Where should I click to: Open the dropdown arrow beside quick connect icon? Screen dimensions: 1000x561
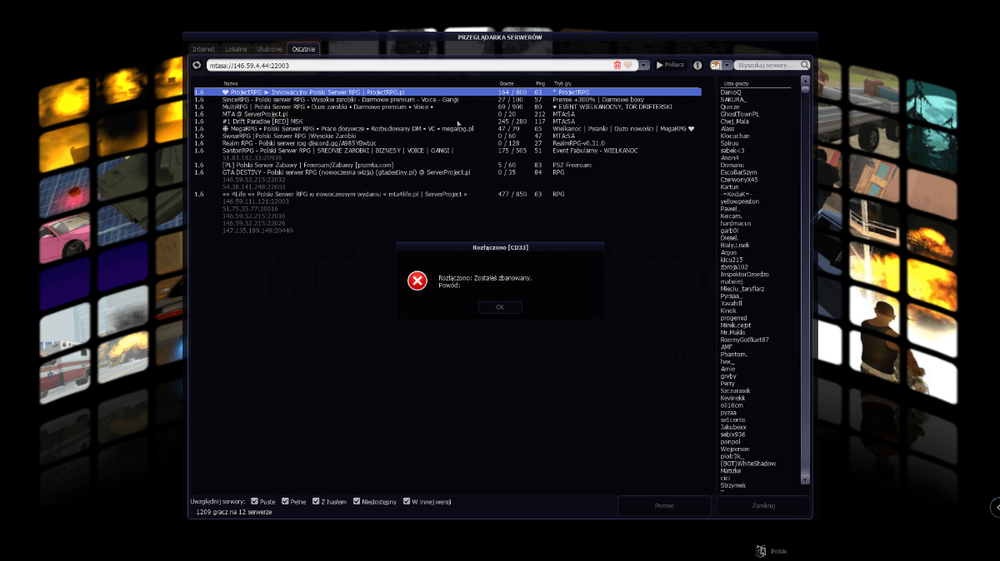pyautogui.click(x=727, y=65)
